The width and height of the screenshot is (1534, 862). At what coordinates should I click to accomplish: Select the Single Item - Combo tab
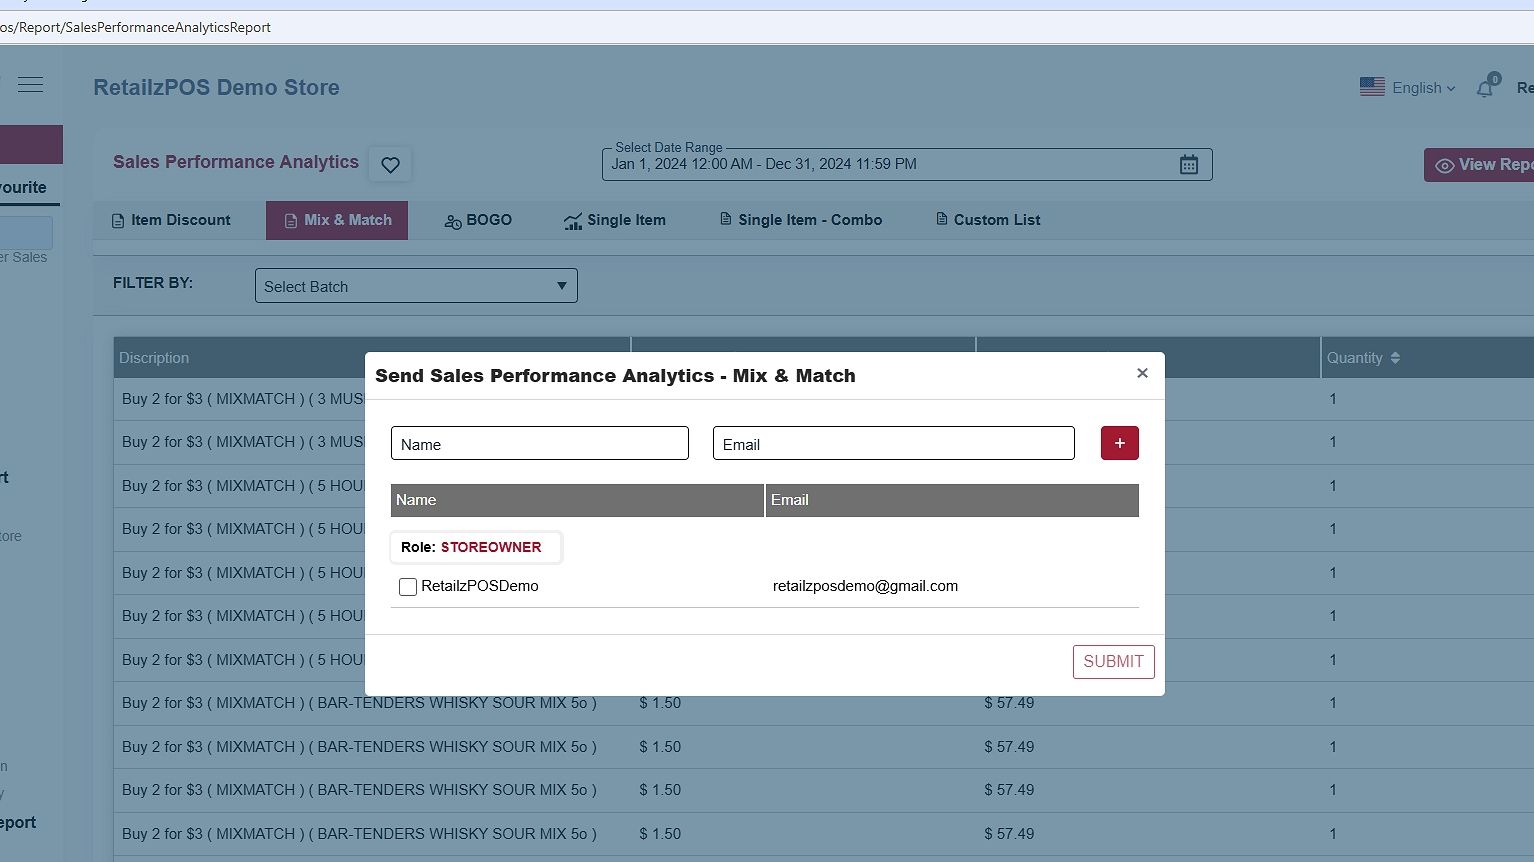click(801, 220)
